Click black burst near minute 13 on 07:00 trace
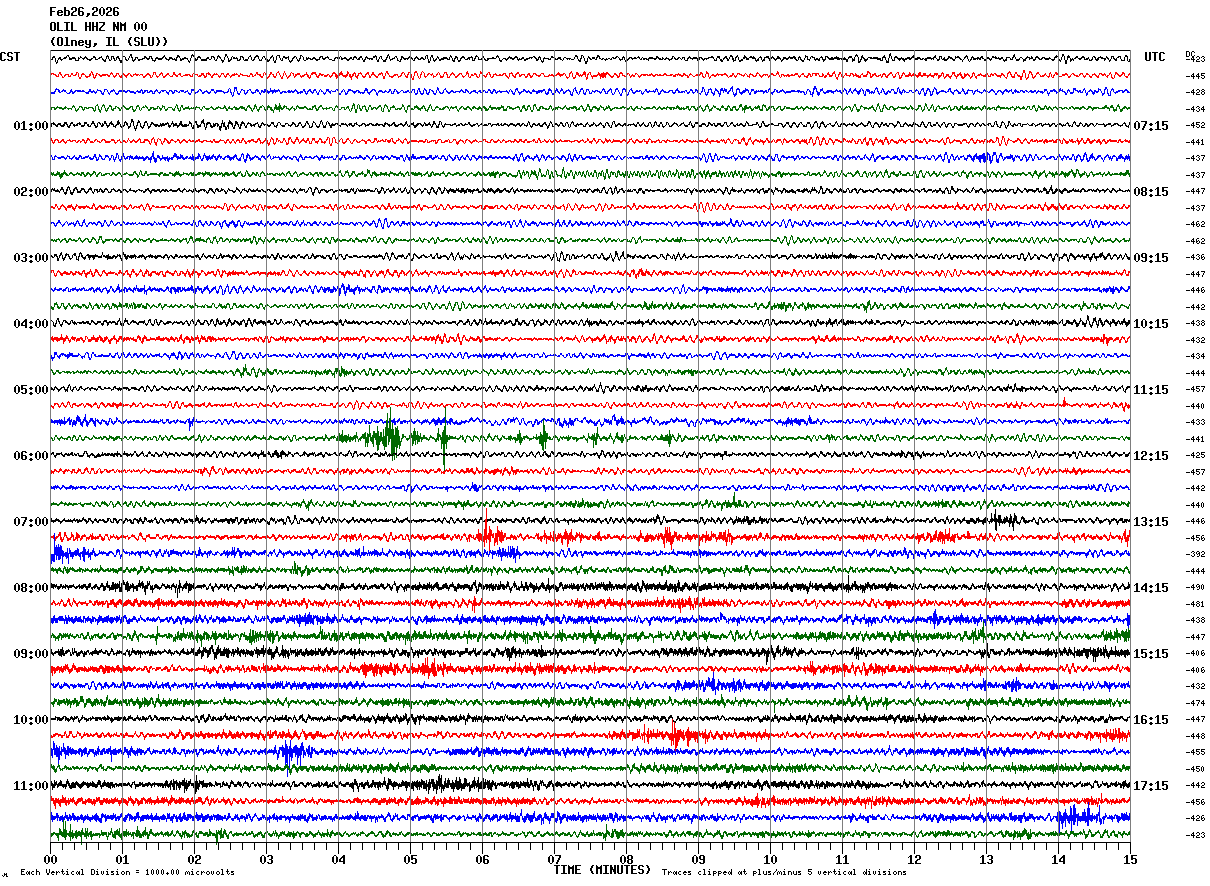This screenshot has height=886, width=1210. point(1003,520)
